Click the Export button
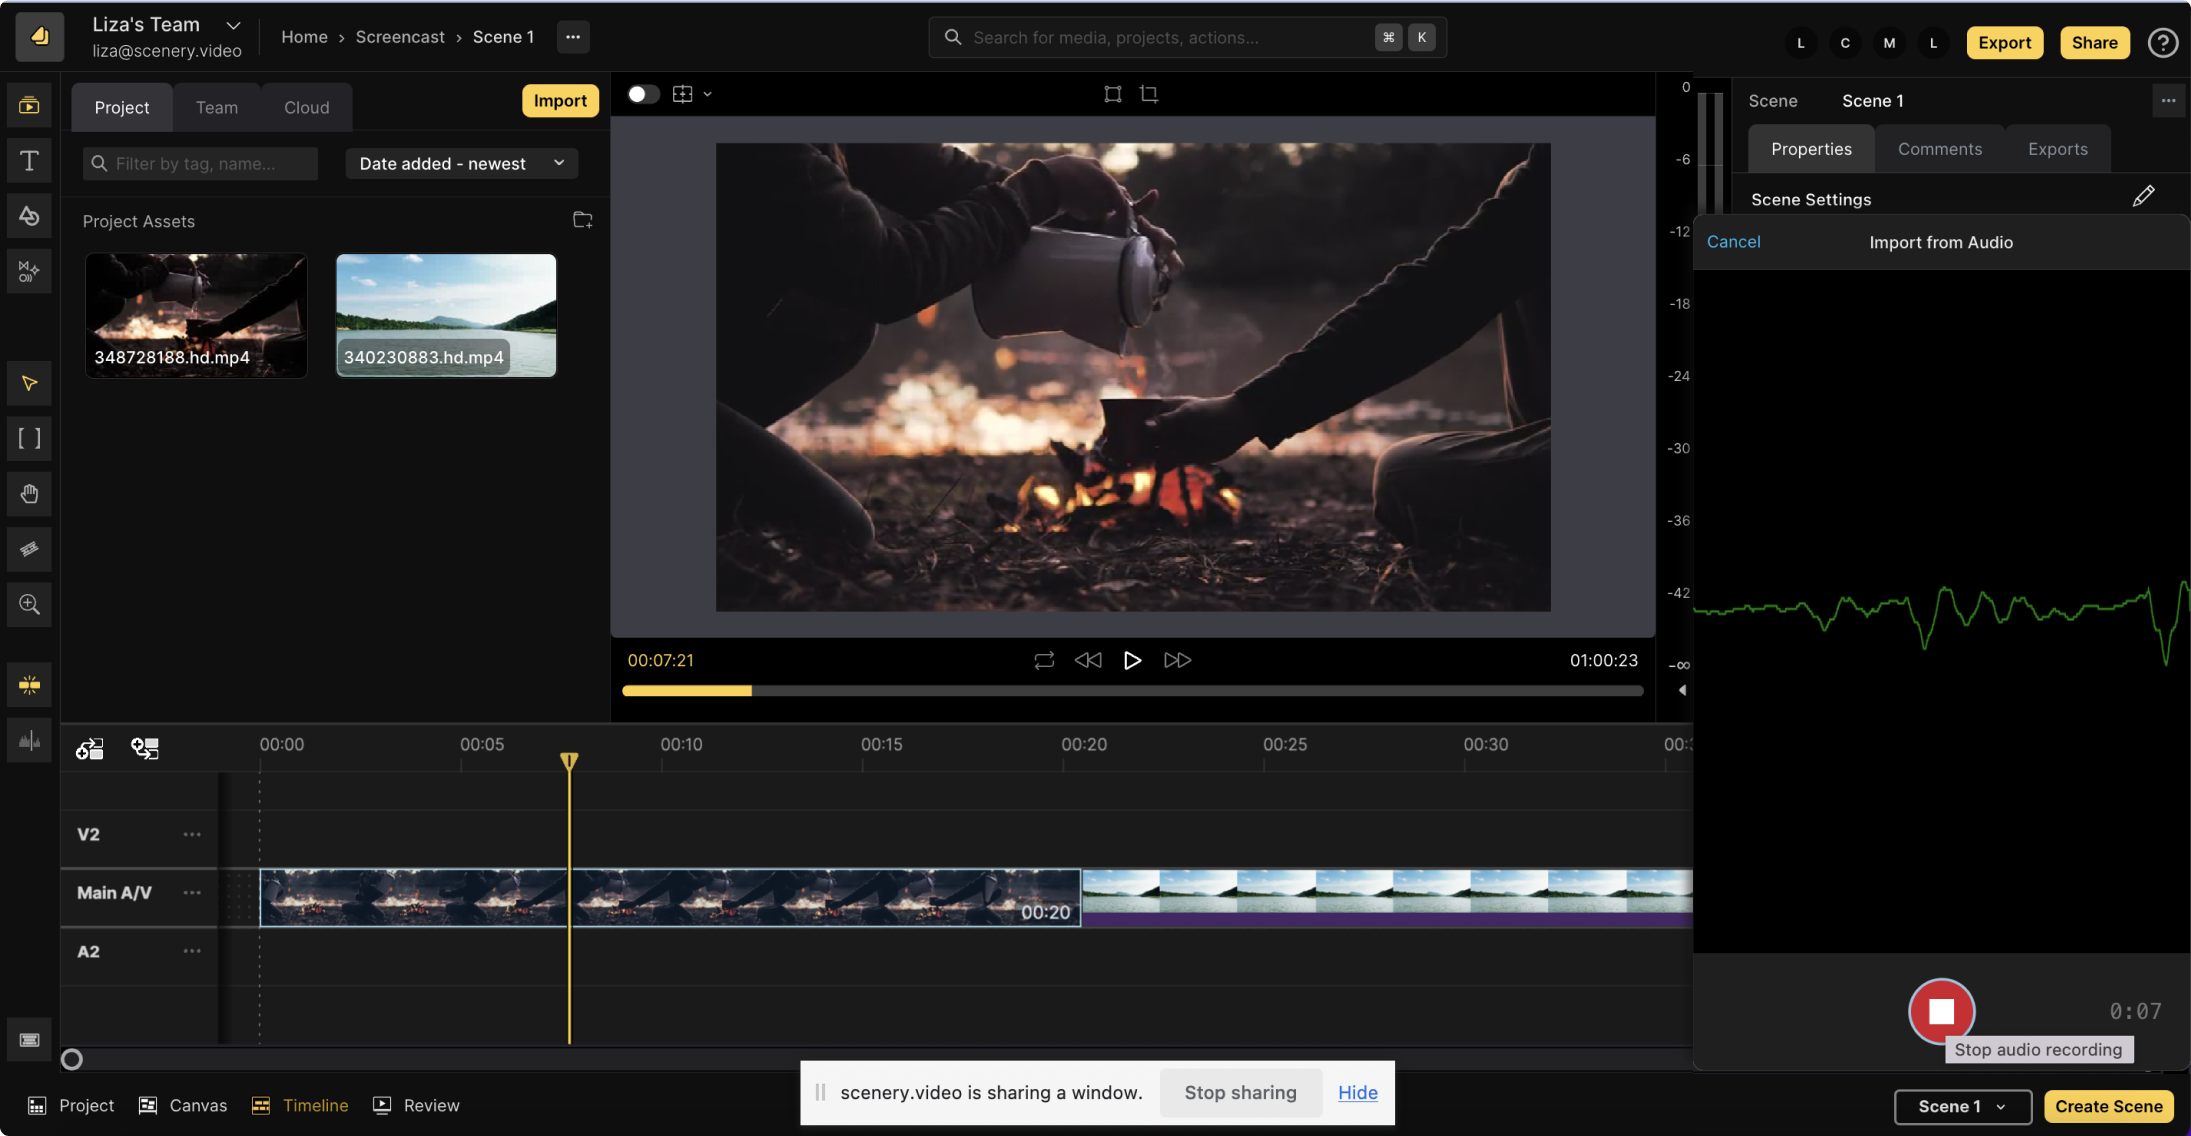 point(2004,42)
